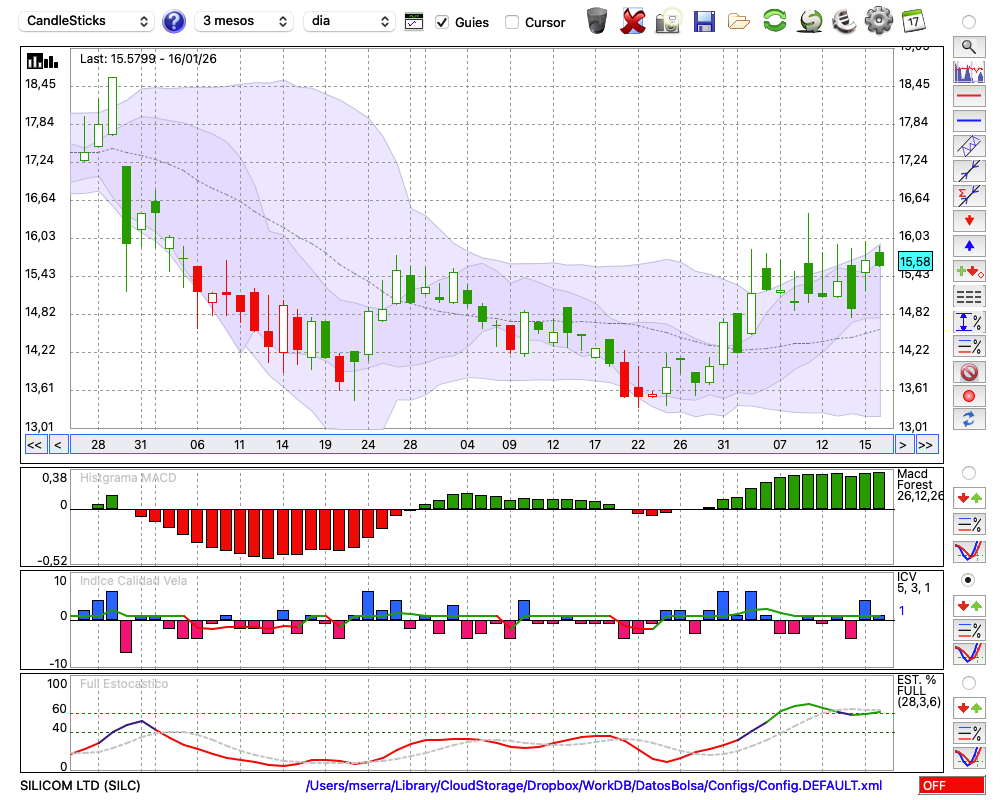Viewport: 1000px width, 800px height.
Task: Click the camera snapshot icon
Action: coord(668,20)
